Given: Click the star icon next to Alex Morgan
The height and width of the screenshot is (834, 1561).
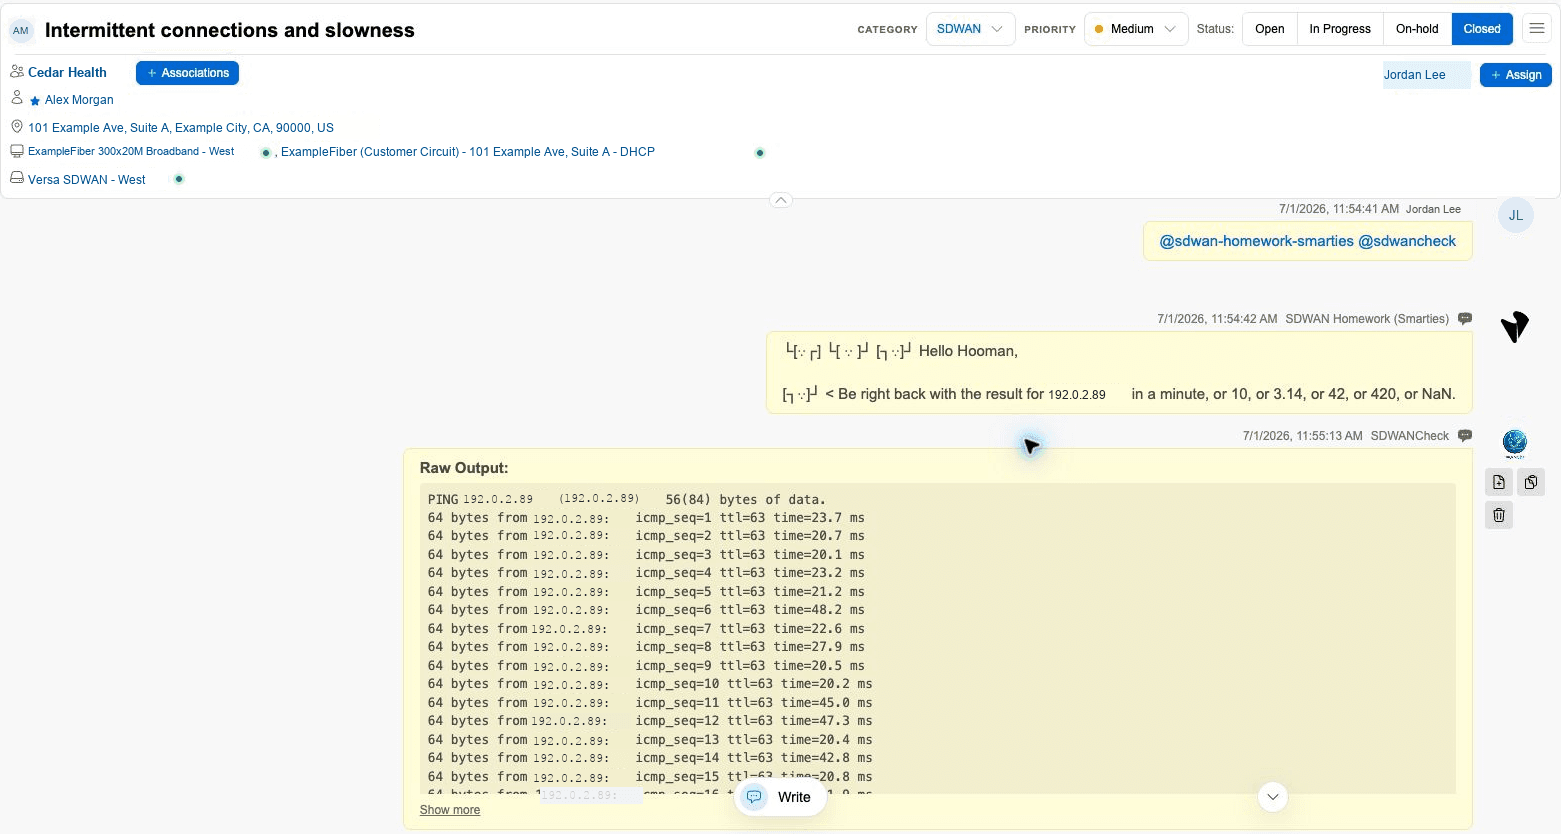Looking at the screenshot, I should pos(35,101).
